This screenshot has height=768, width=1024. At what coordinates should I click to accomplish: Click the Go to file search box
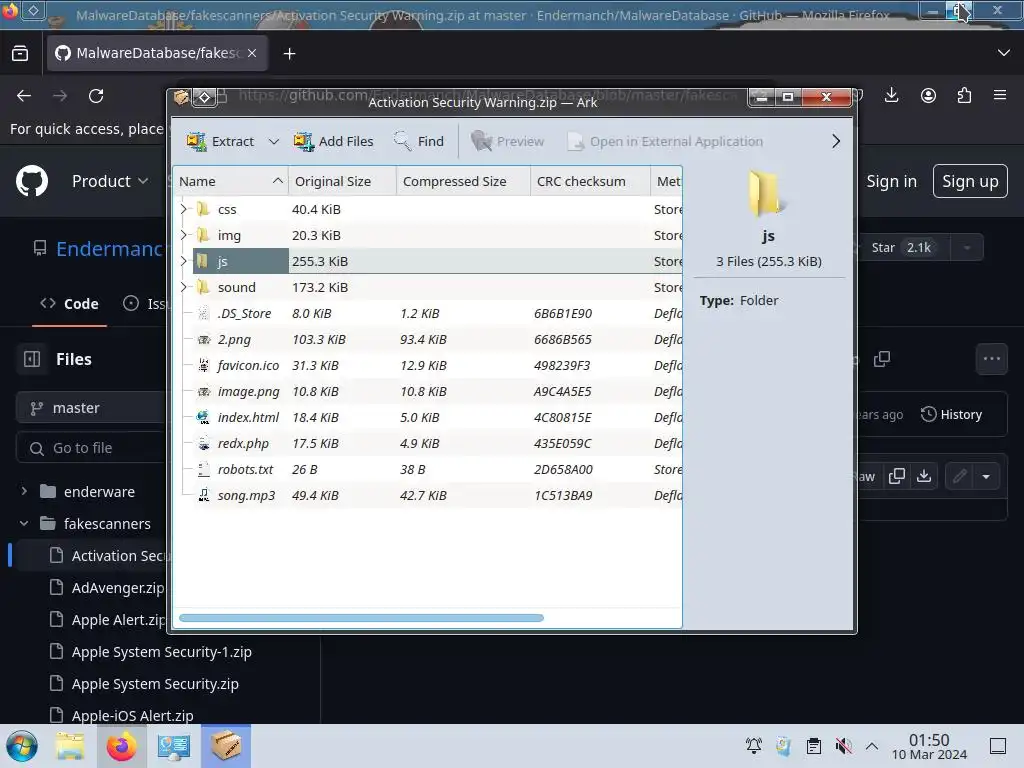click(91, 448)
